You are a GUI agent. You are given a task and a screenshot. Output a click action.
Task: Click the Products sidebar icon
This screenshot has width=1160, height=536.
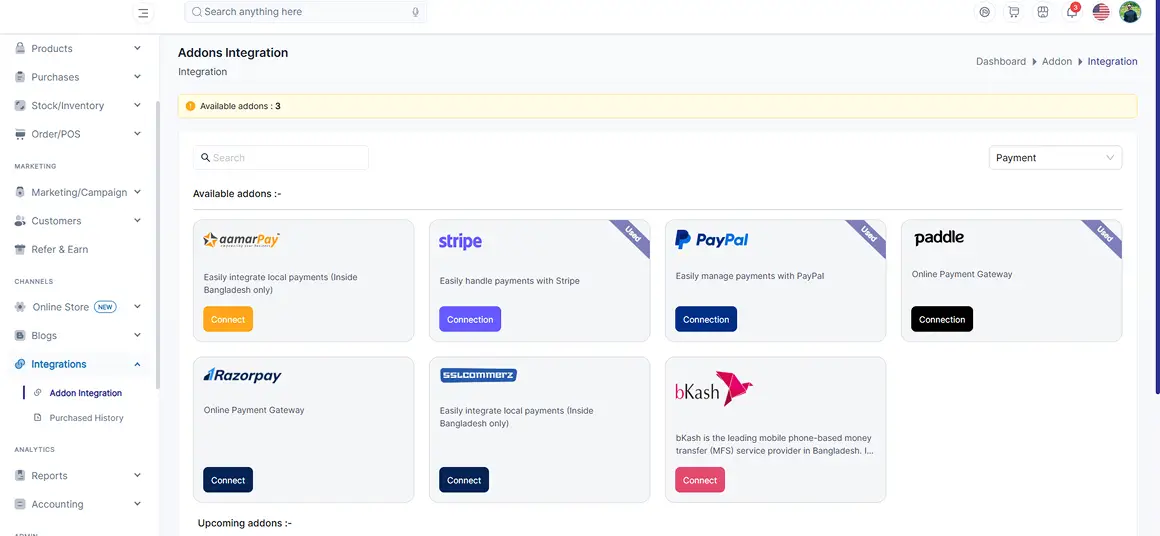coord(20,48)
